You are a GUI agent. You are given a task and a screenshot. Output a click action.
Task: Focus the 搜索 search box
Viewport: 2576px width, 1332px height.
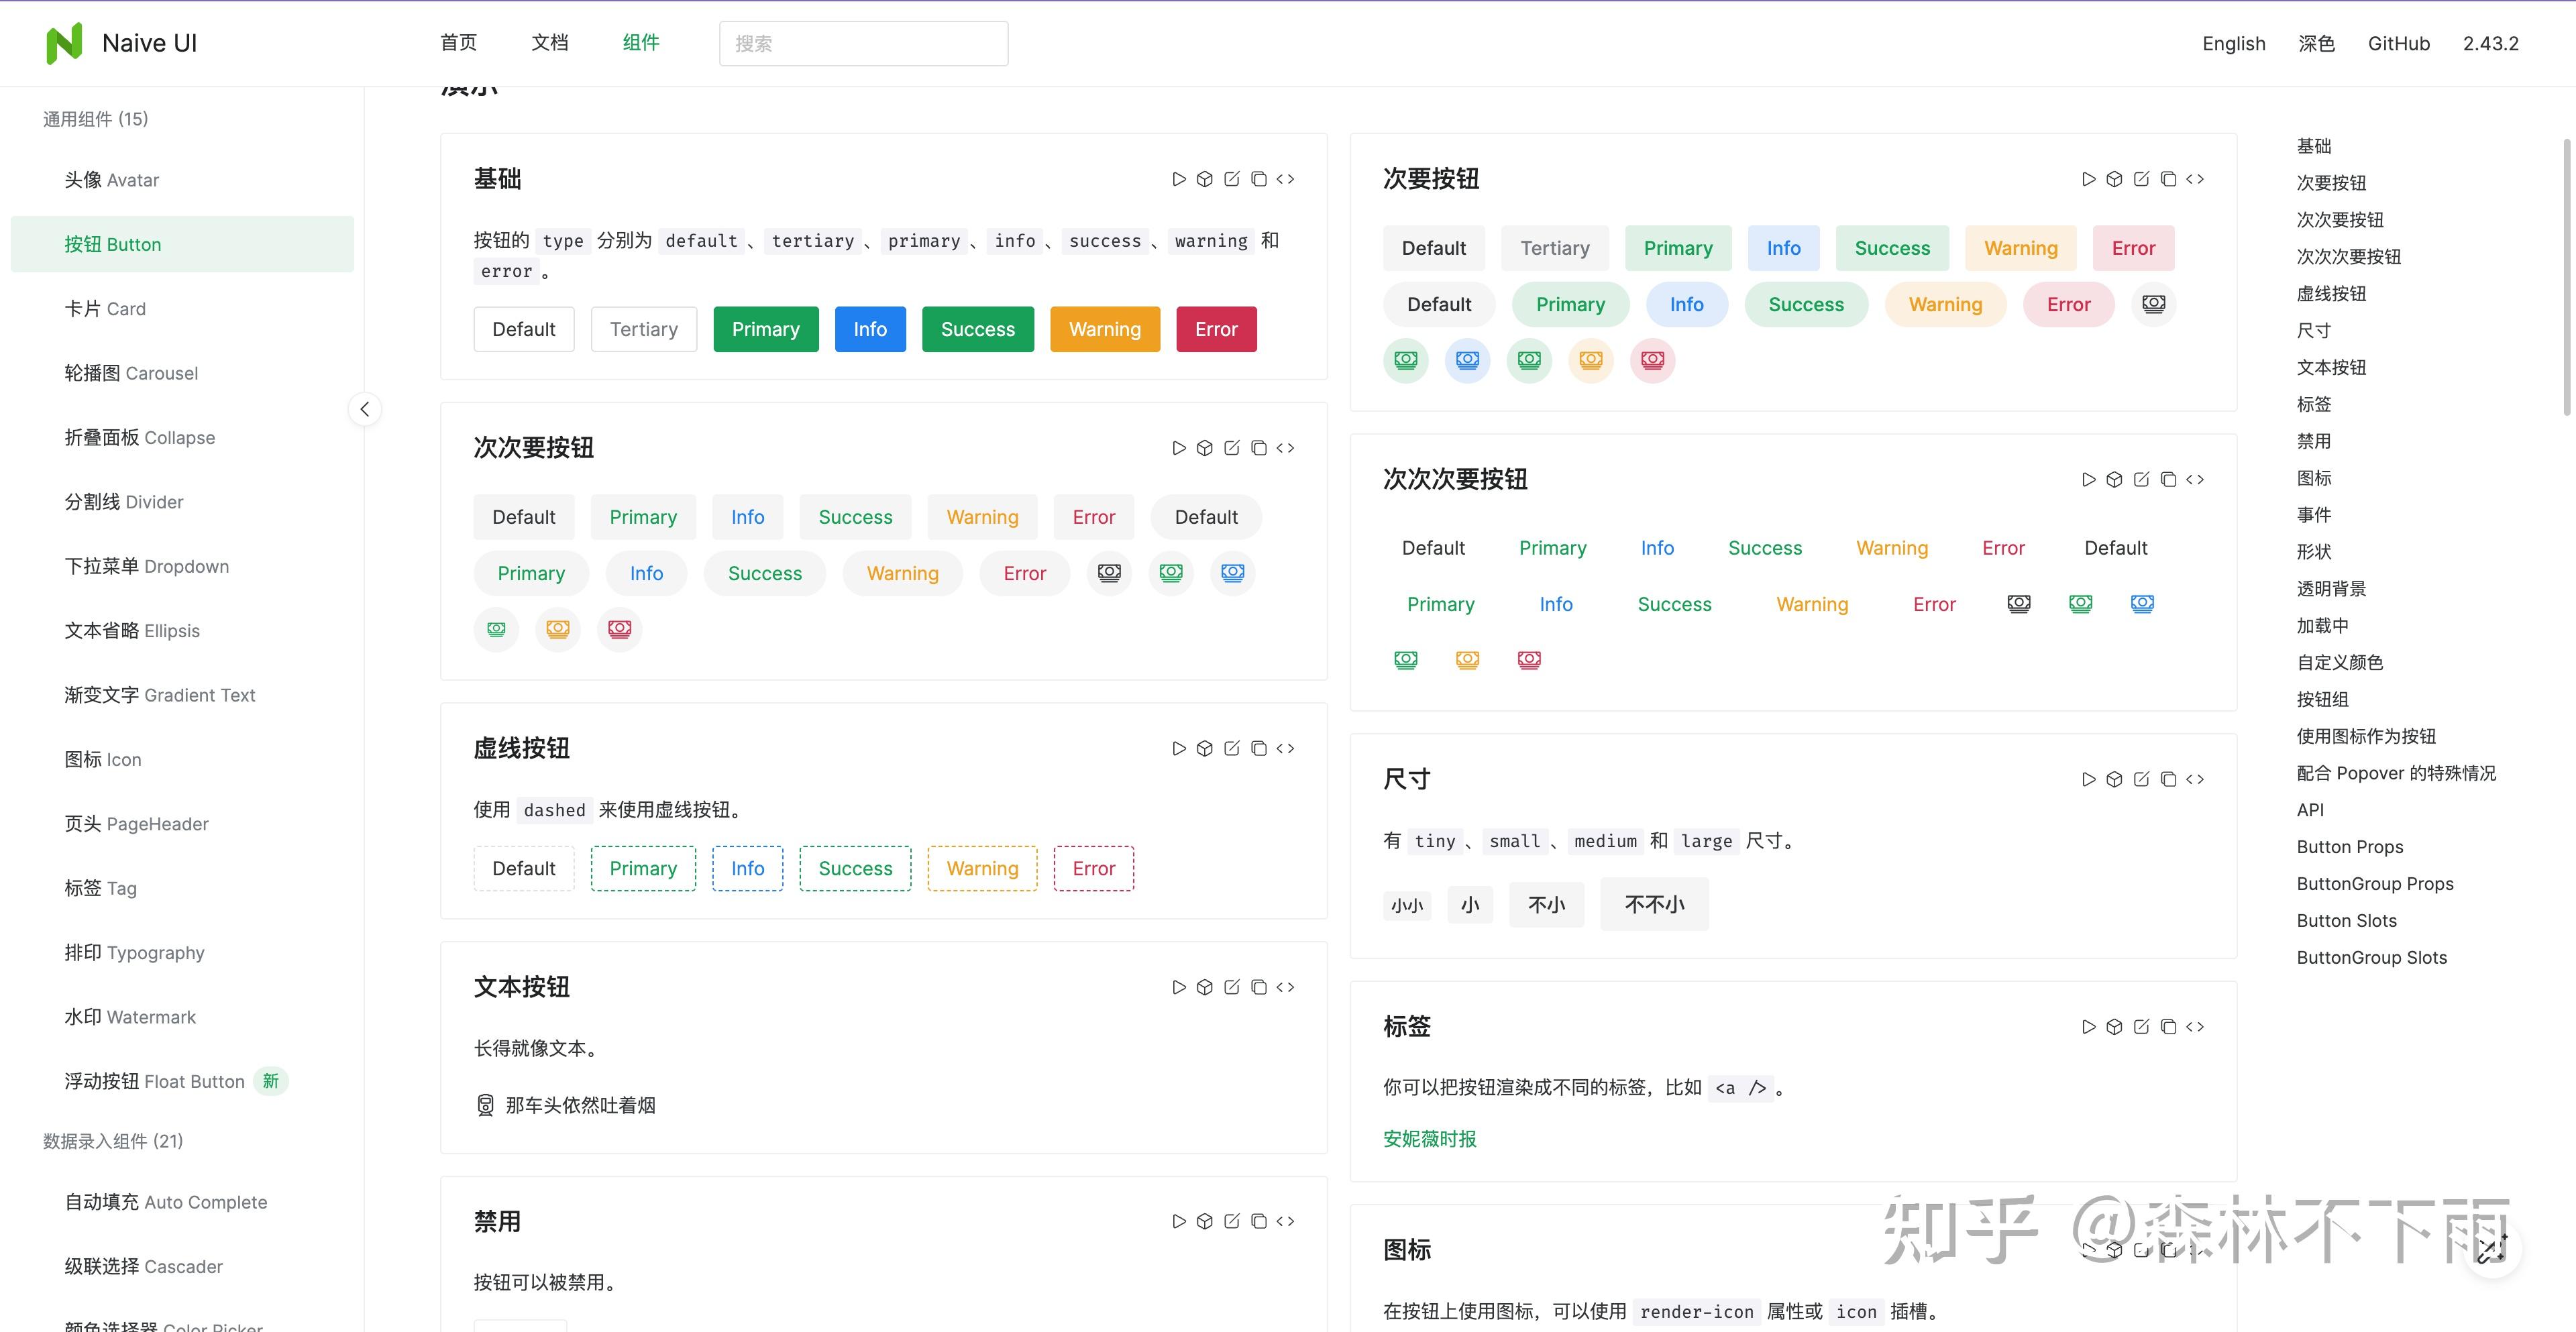(864, 43)
